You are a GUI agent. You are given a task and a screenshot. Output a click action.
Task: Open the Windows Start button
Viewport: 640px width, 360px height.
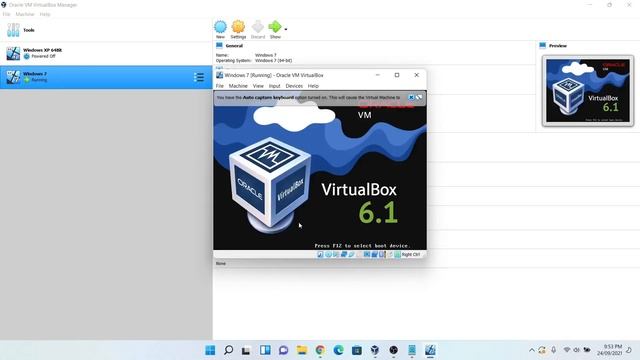[x=210, y=350]
